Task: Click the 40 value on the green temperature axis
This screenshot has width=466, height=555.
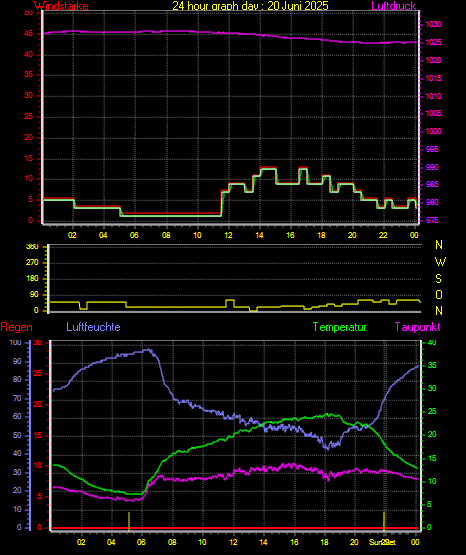Action: pos(432,343)
